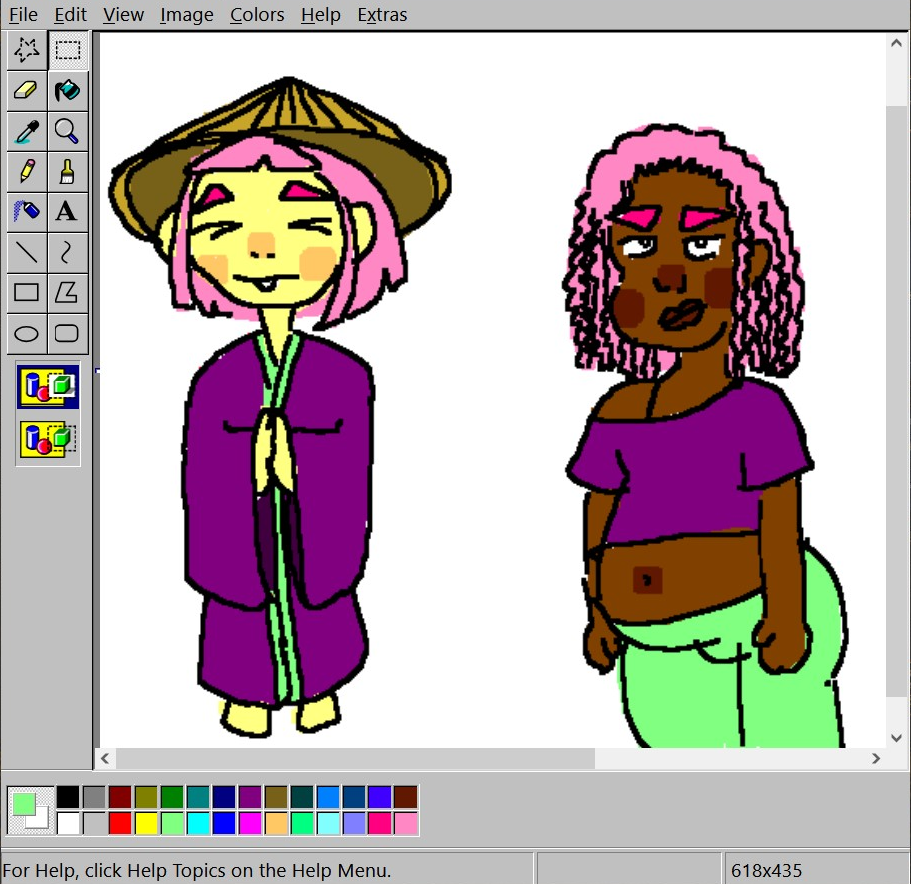Select the Magnifier tool
Screen dimensions: 911x884
pyautogui.click(x=67, y=131)
